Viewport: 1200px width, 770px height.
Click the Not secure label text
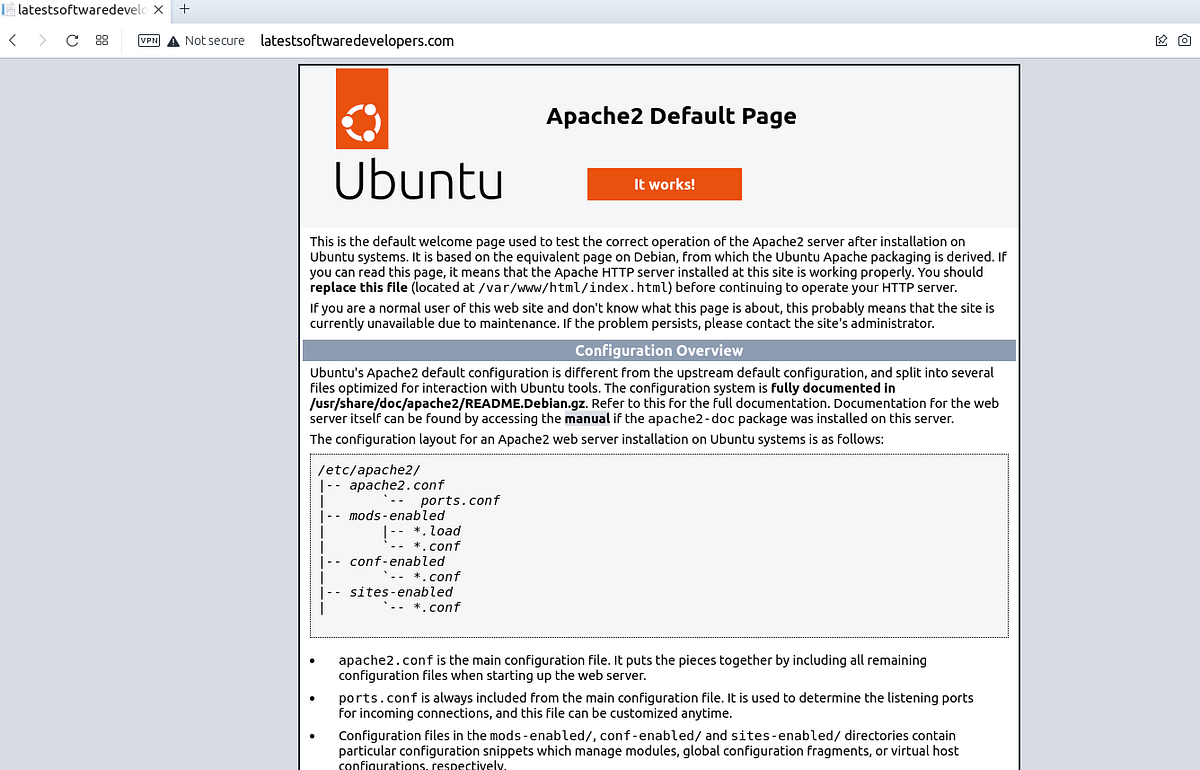coord(216,40)
